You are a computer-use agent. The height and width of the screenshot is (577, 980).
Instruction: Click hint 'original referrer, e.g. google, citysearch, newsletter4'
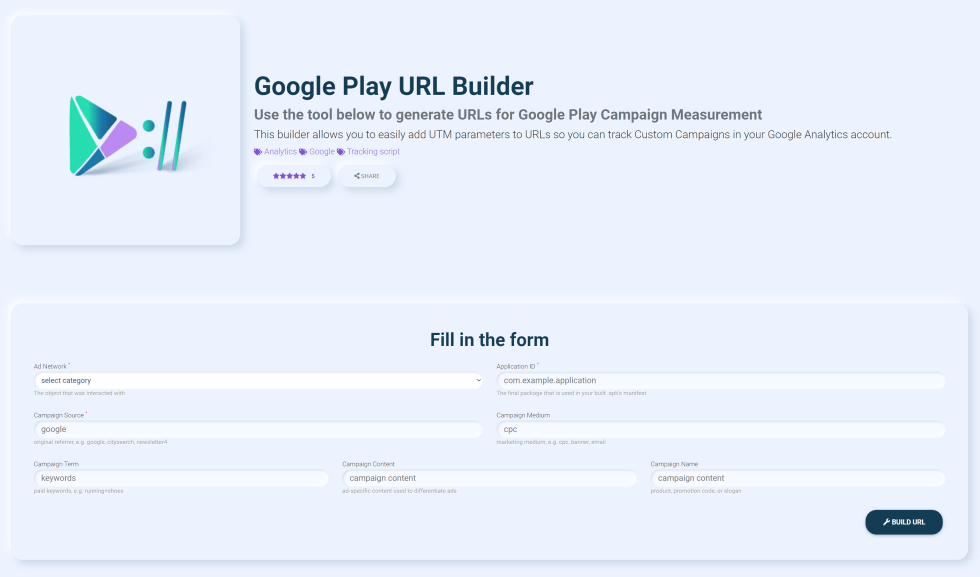coord(101,442)
